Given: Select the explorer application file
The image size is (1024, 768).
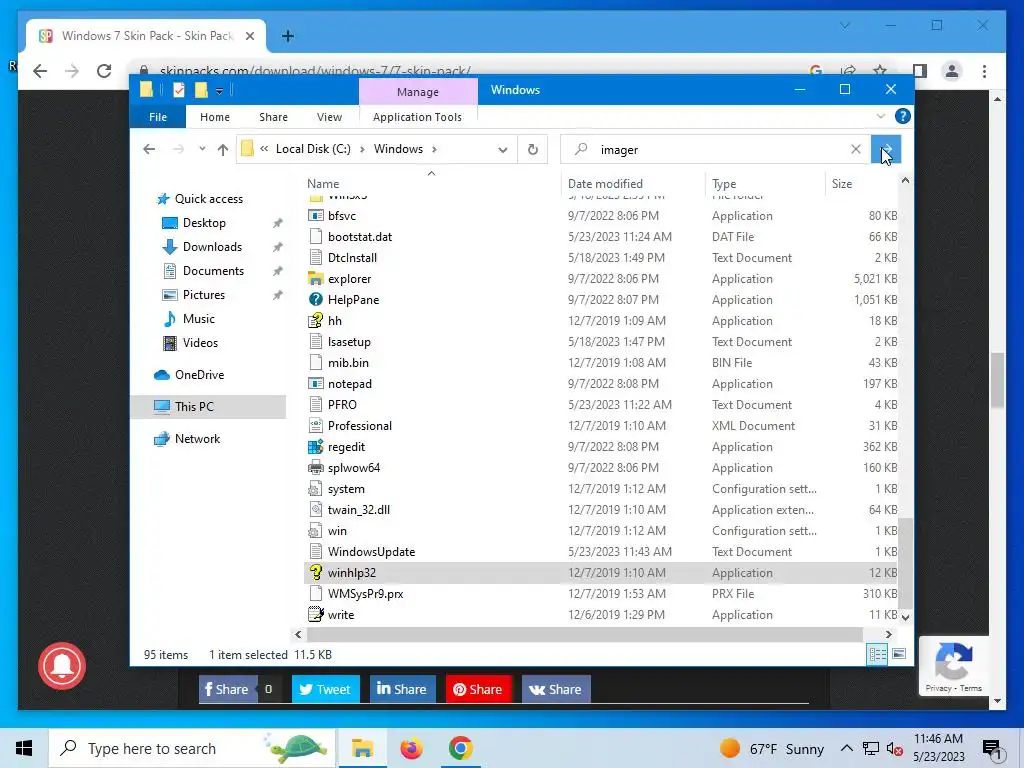Looking at the screenshot, I should pos(349,279).
